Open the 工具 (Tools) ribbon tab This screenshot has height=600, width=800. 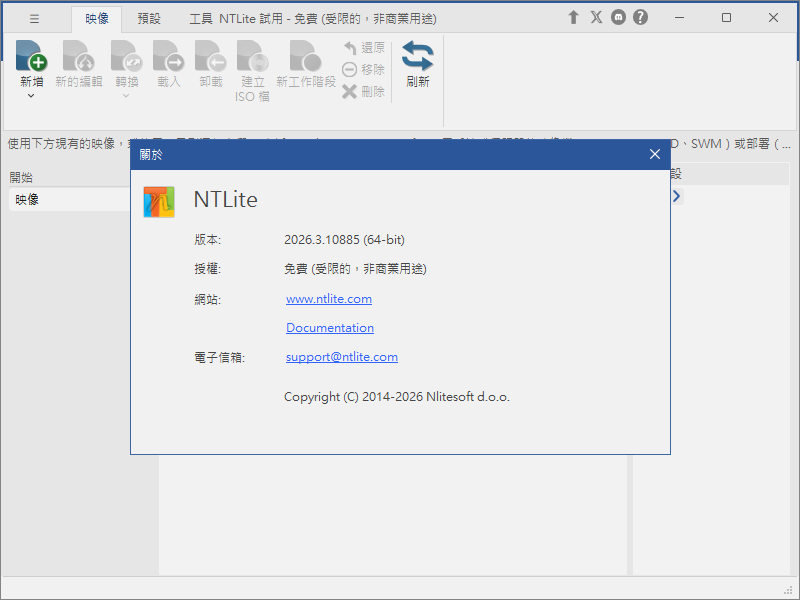click(200, 17)
